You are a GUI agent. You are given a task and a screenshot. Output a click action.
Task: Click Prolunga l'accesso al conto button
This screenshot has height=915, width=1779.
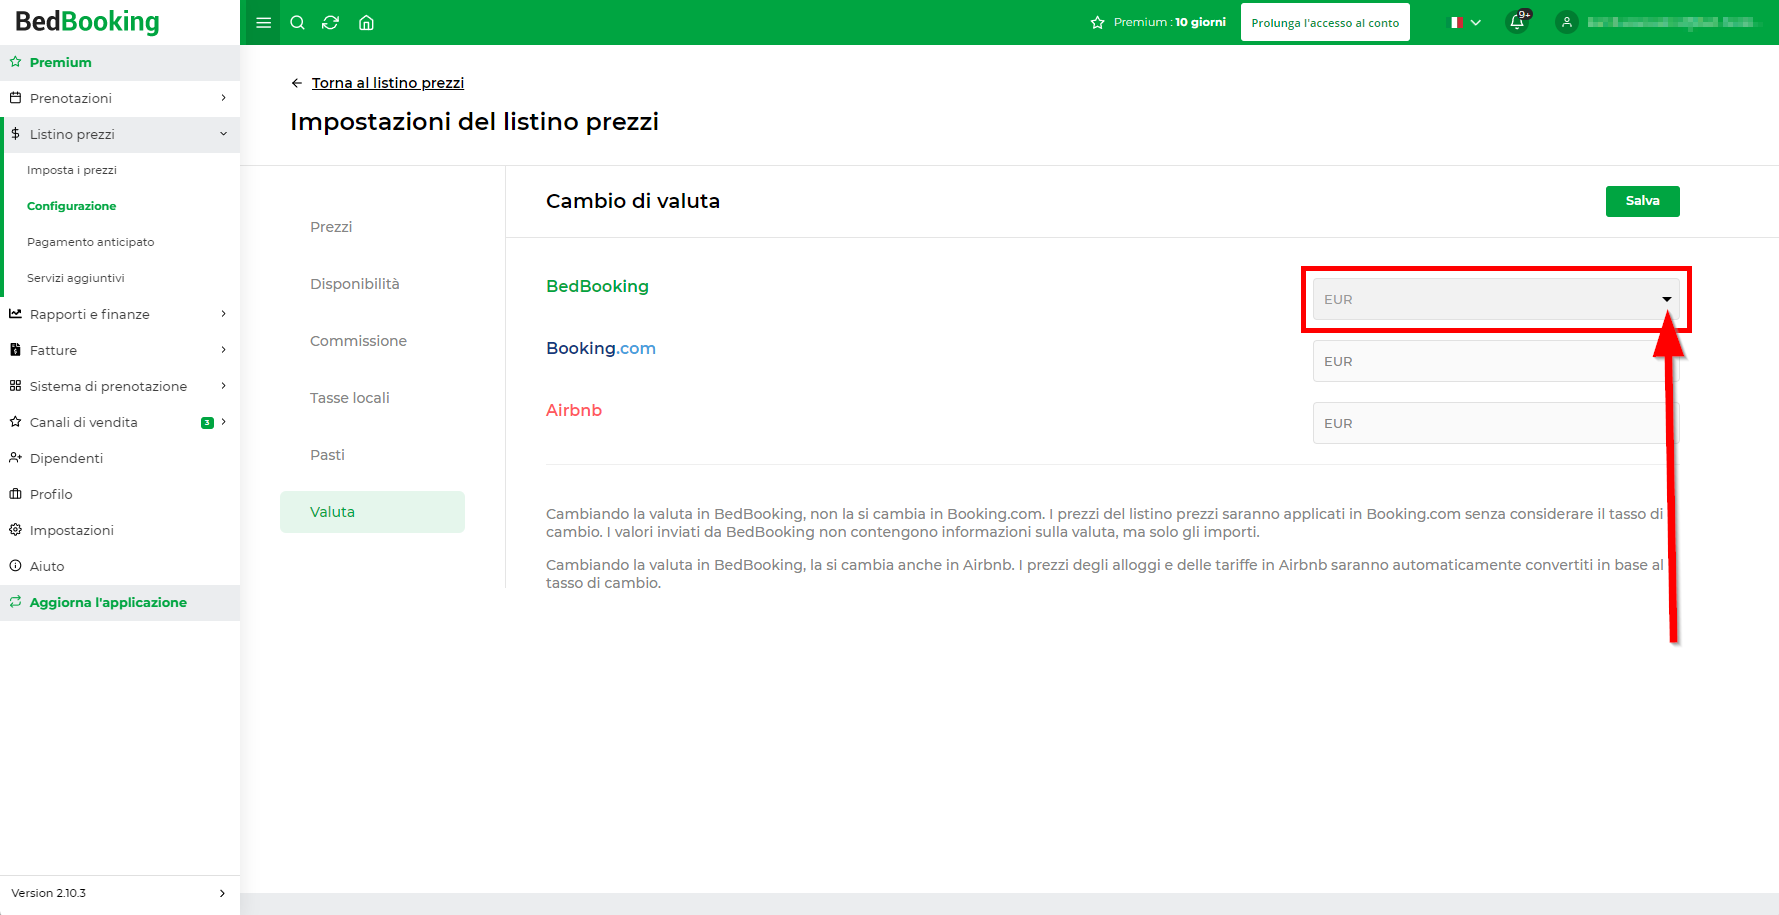[1325, 22]
